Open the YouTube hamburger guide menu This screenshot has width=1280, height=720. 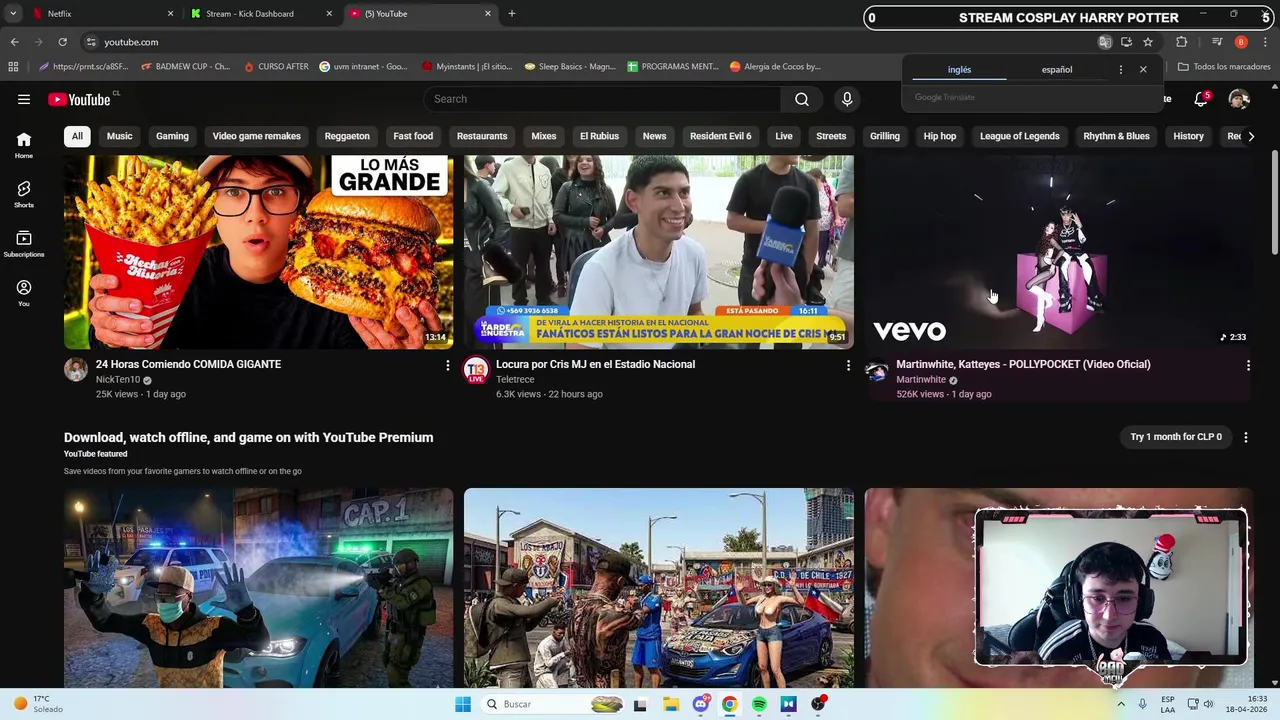24,99
